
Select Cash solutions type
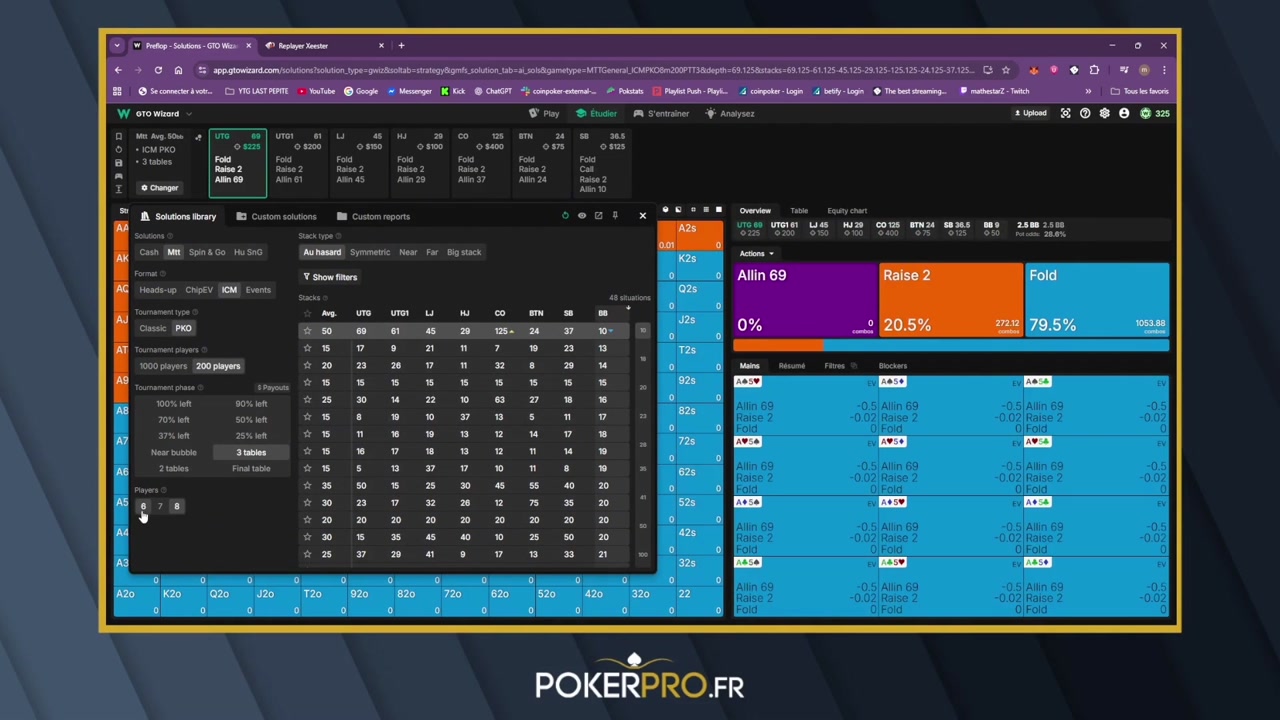[149, 252]
